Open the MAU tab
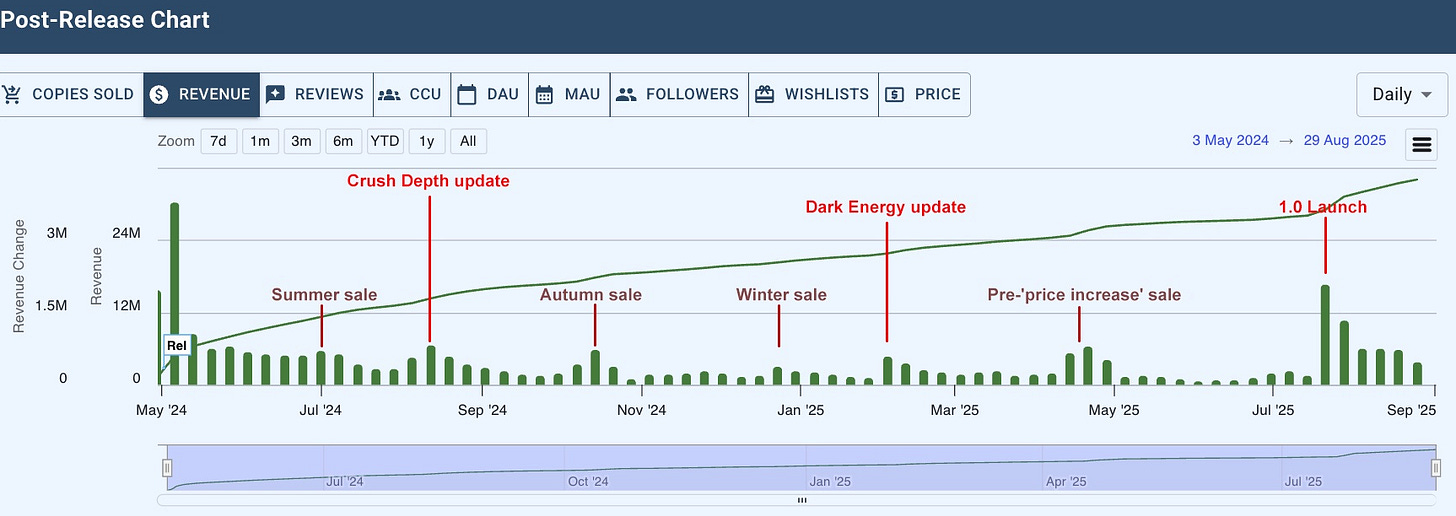Image resolution: width=1456 pixels, height=516 pixels. 569,94
